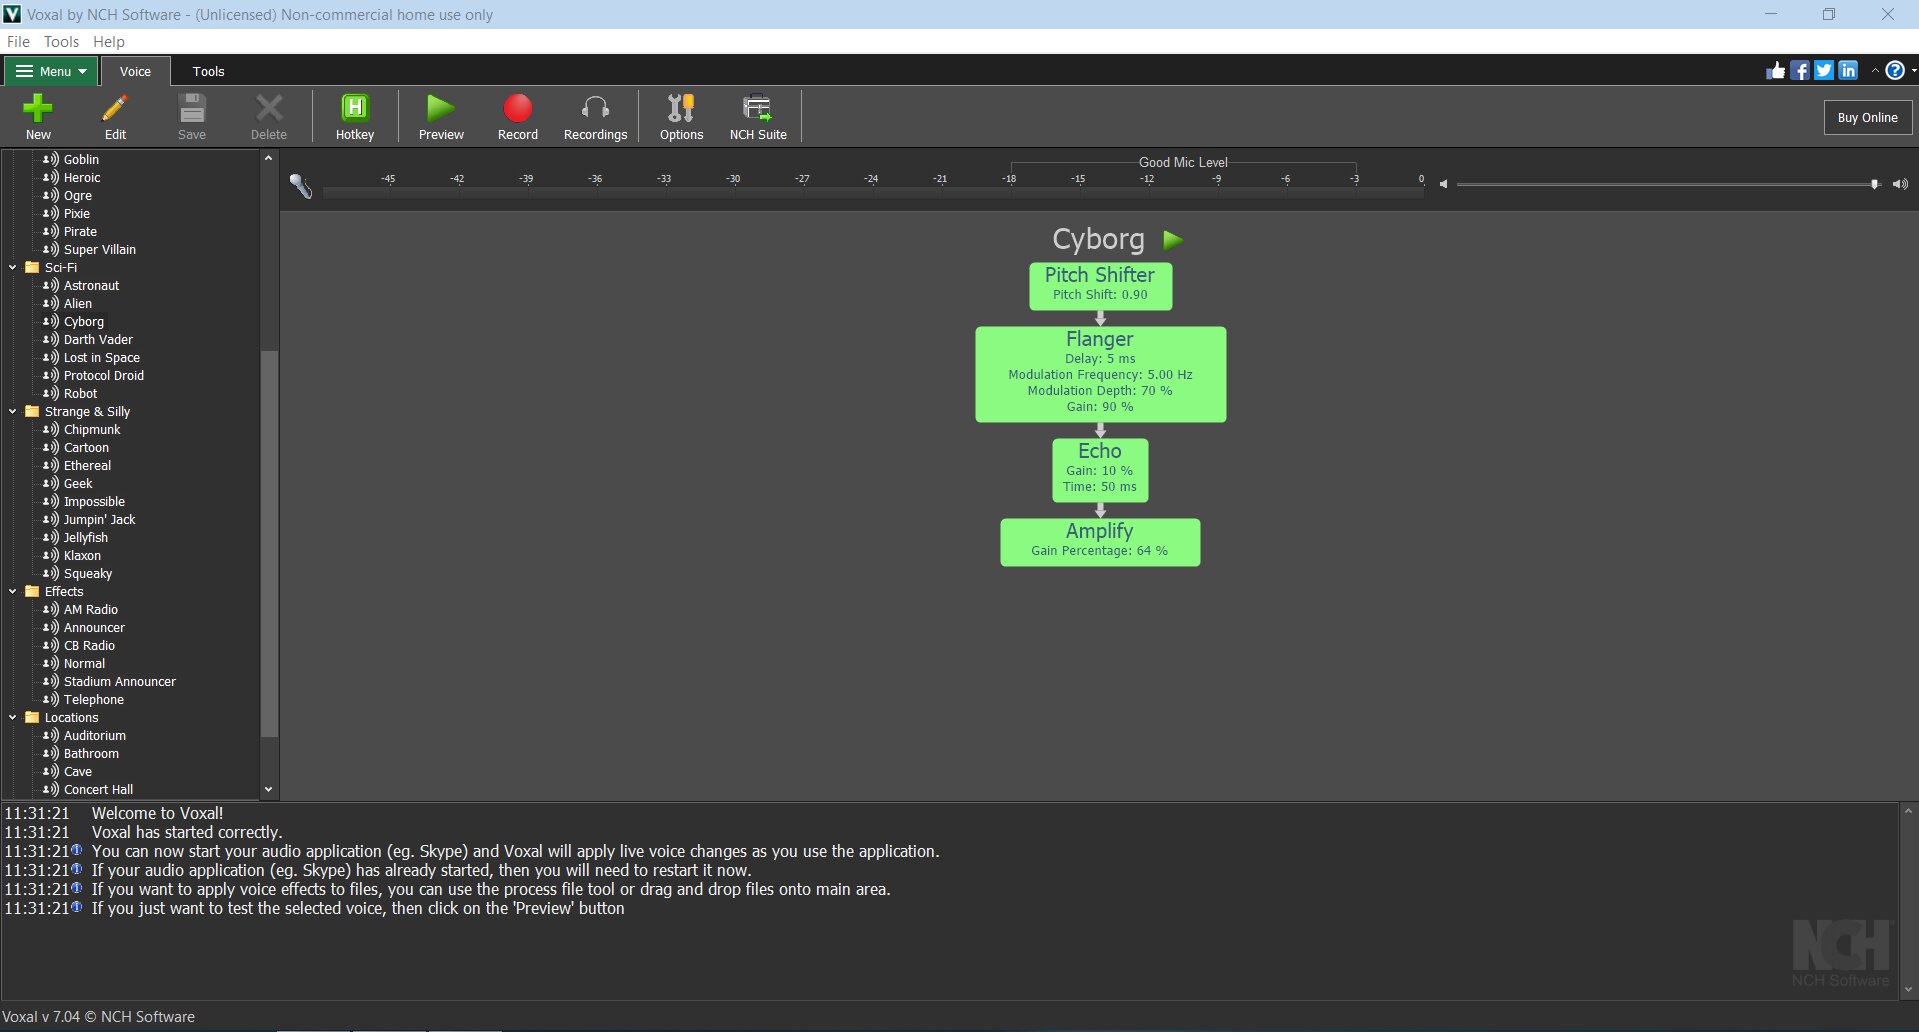This screenshot has width=1919, height=1032.
Task: Select the Cave location voice
Action: 78,772
